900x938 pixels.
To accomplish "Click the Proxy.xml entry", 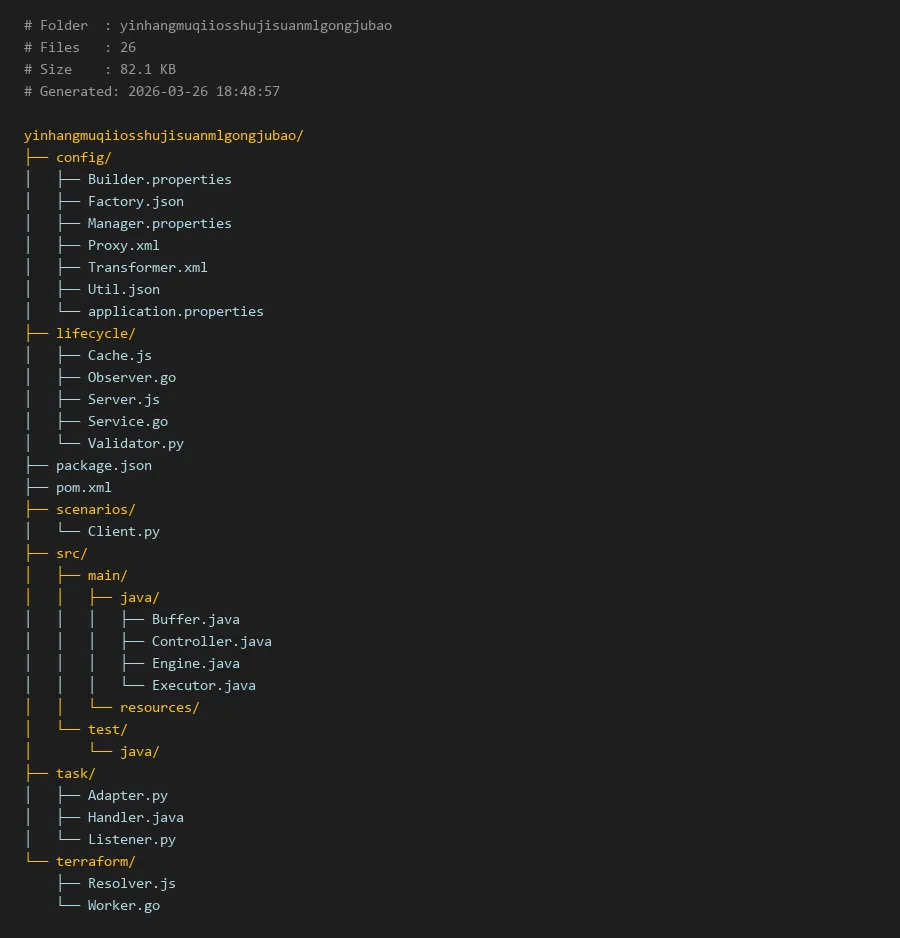I will 123,245.
